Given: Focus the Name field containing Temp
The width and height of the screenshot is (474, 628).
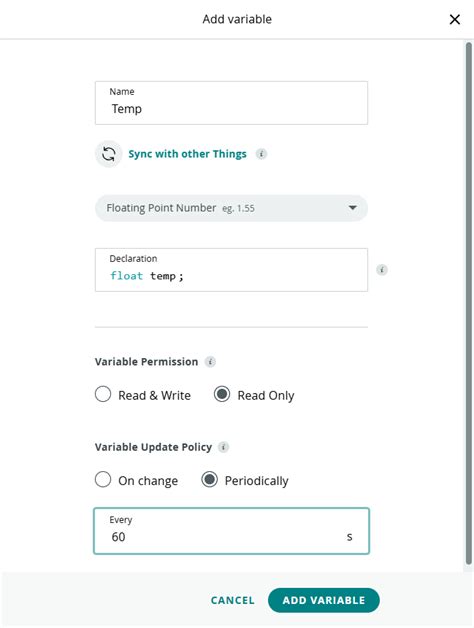Looking at the screenshot, I should click(x=231, y=103).
